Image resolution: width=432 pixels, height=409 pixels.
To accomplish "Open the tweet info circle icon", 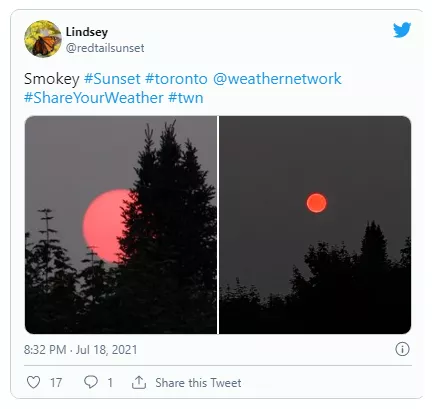I will point(402,349).
